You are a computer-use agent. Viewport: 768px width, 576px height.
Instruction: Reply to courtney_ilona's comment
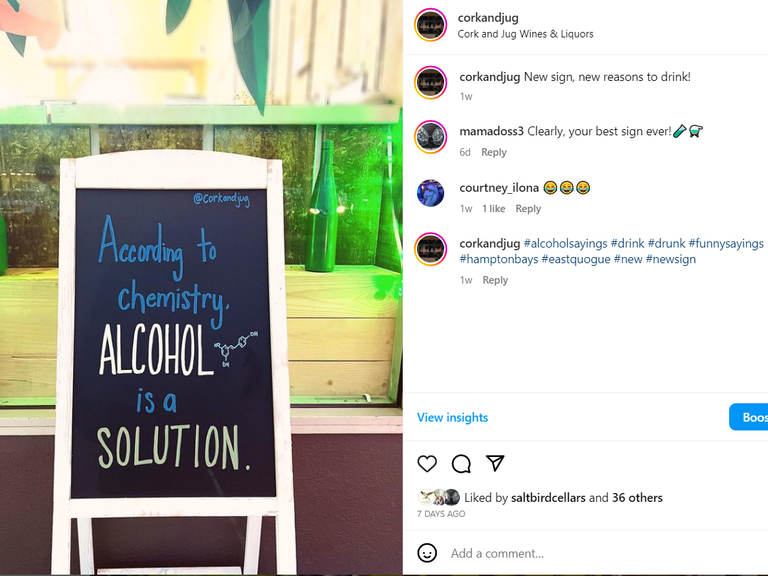pyautogui.click(x=528, y=209)
